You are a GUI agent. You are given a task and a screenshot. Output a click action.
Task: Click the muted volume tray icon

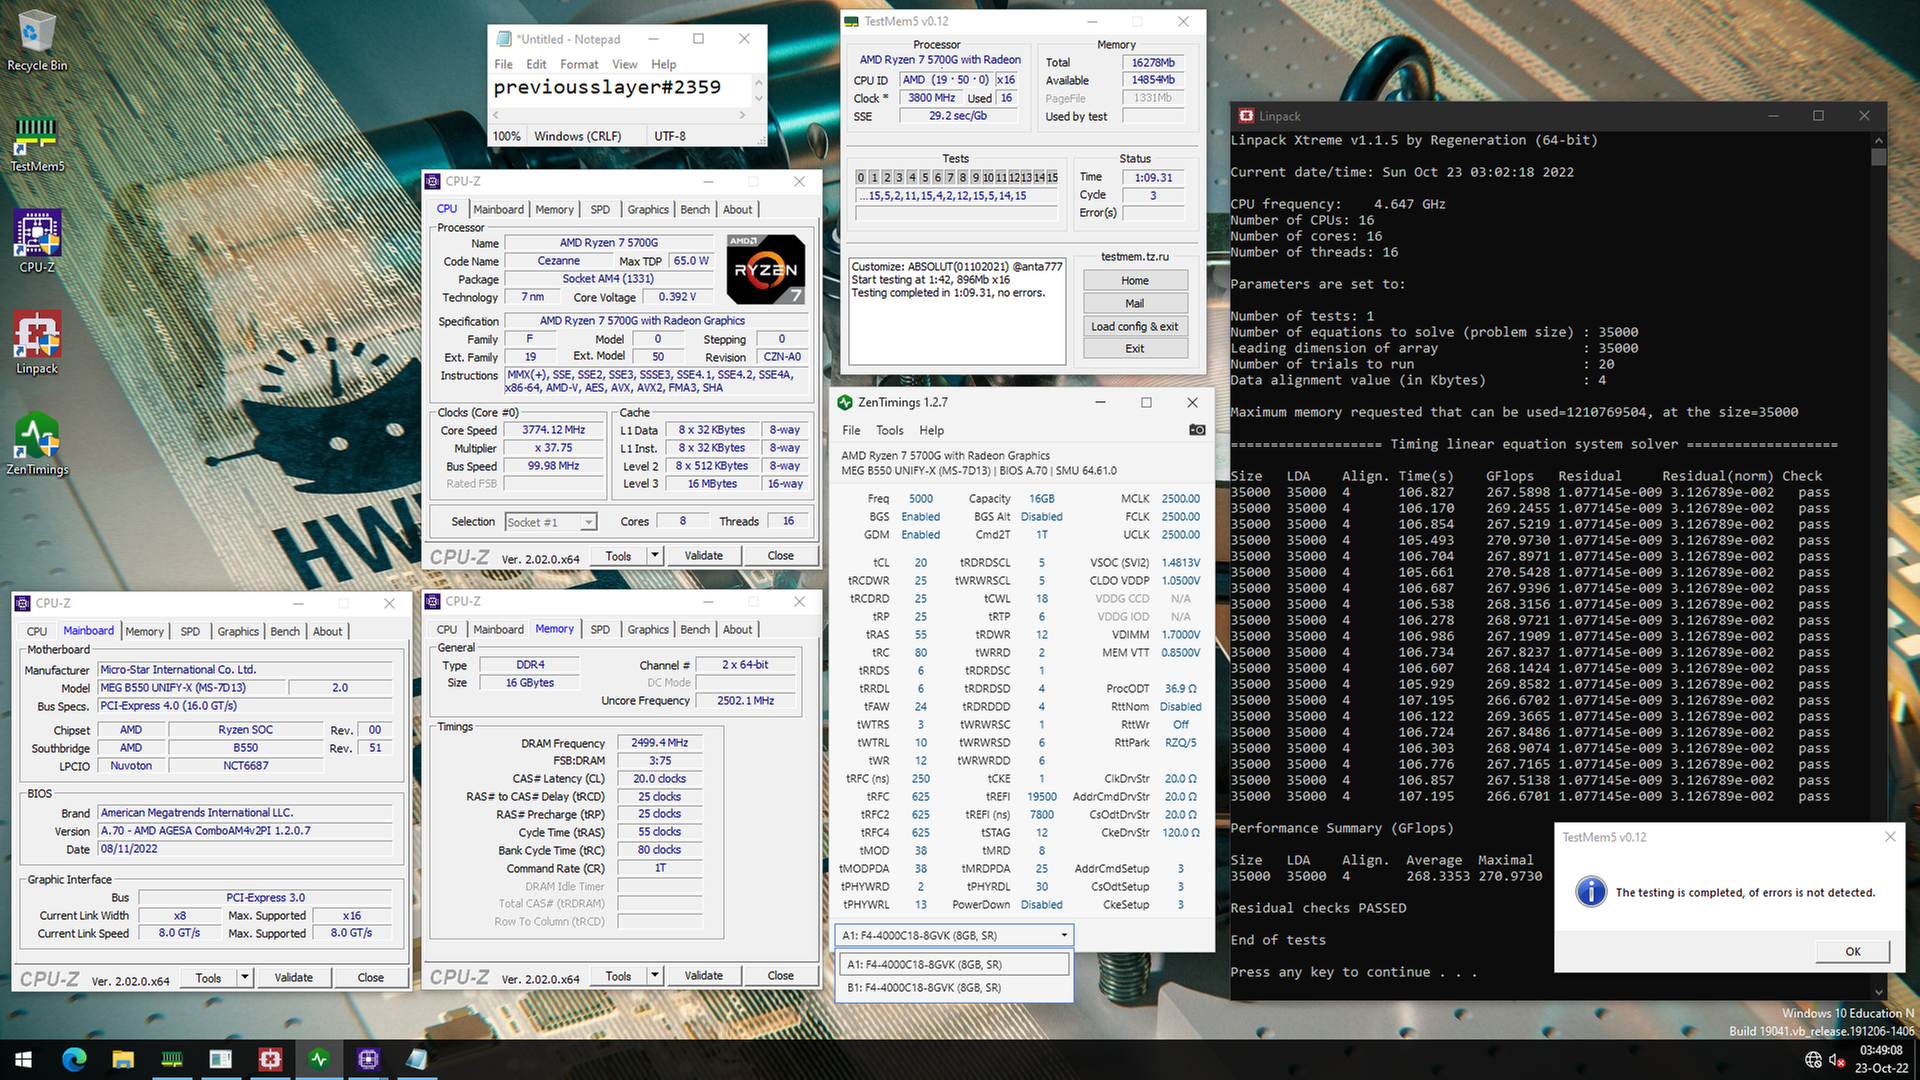1837,1059
